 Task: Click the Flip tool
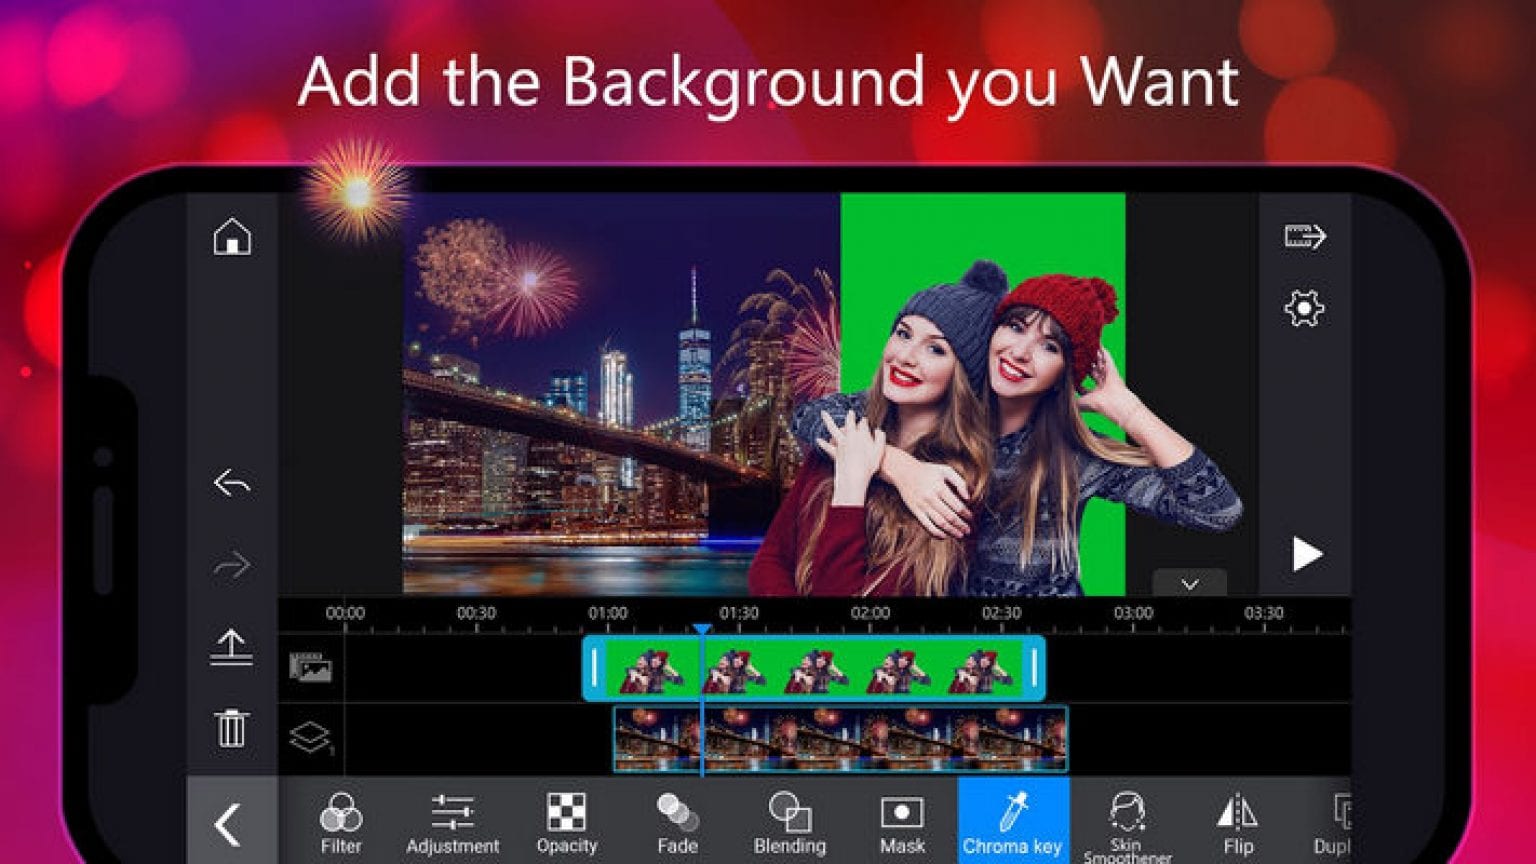[x=1238, y=823]
